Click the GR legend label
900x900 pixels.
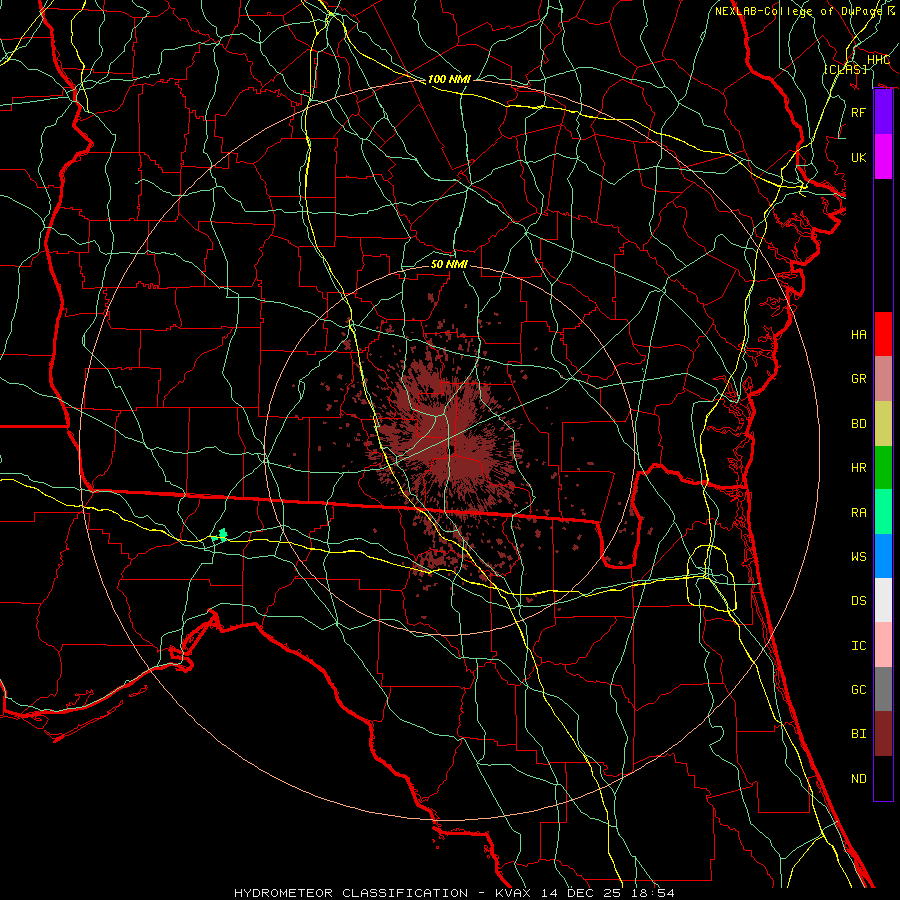coord(859,379)
